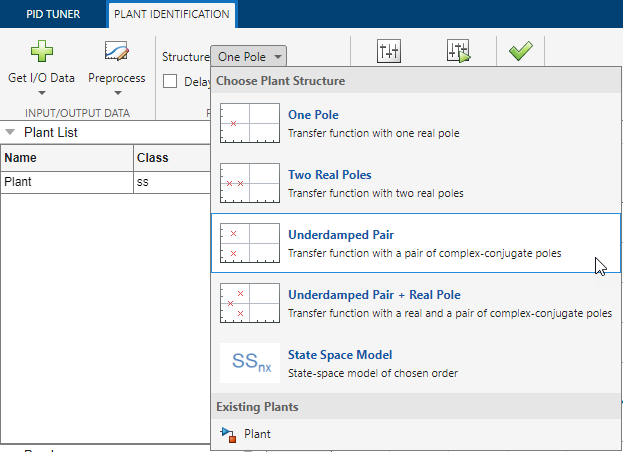Select the Two Real Poles plot thumbnail
The height and width of the screenshot is (452, 623).
pos(247,183)
